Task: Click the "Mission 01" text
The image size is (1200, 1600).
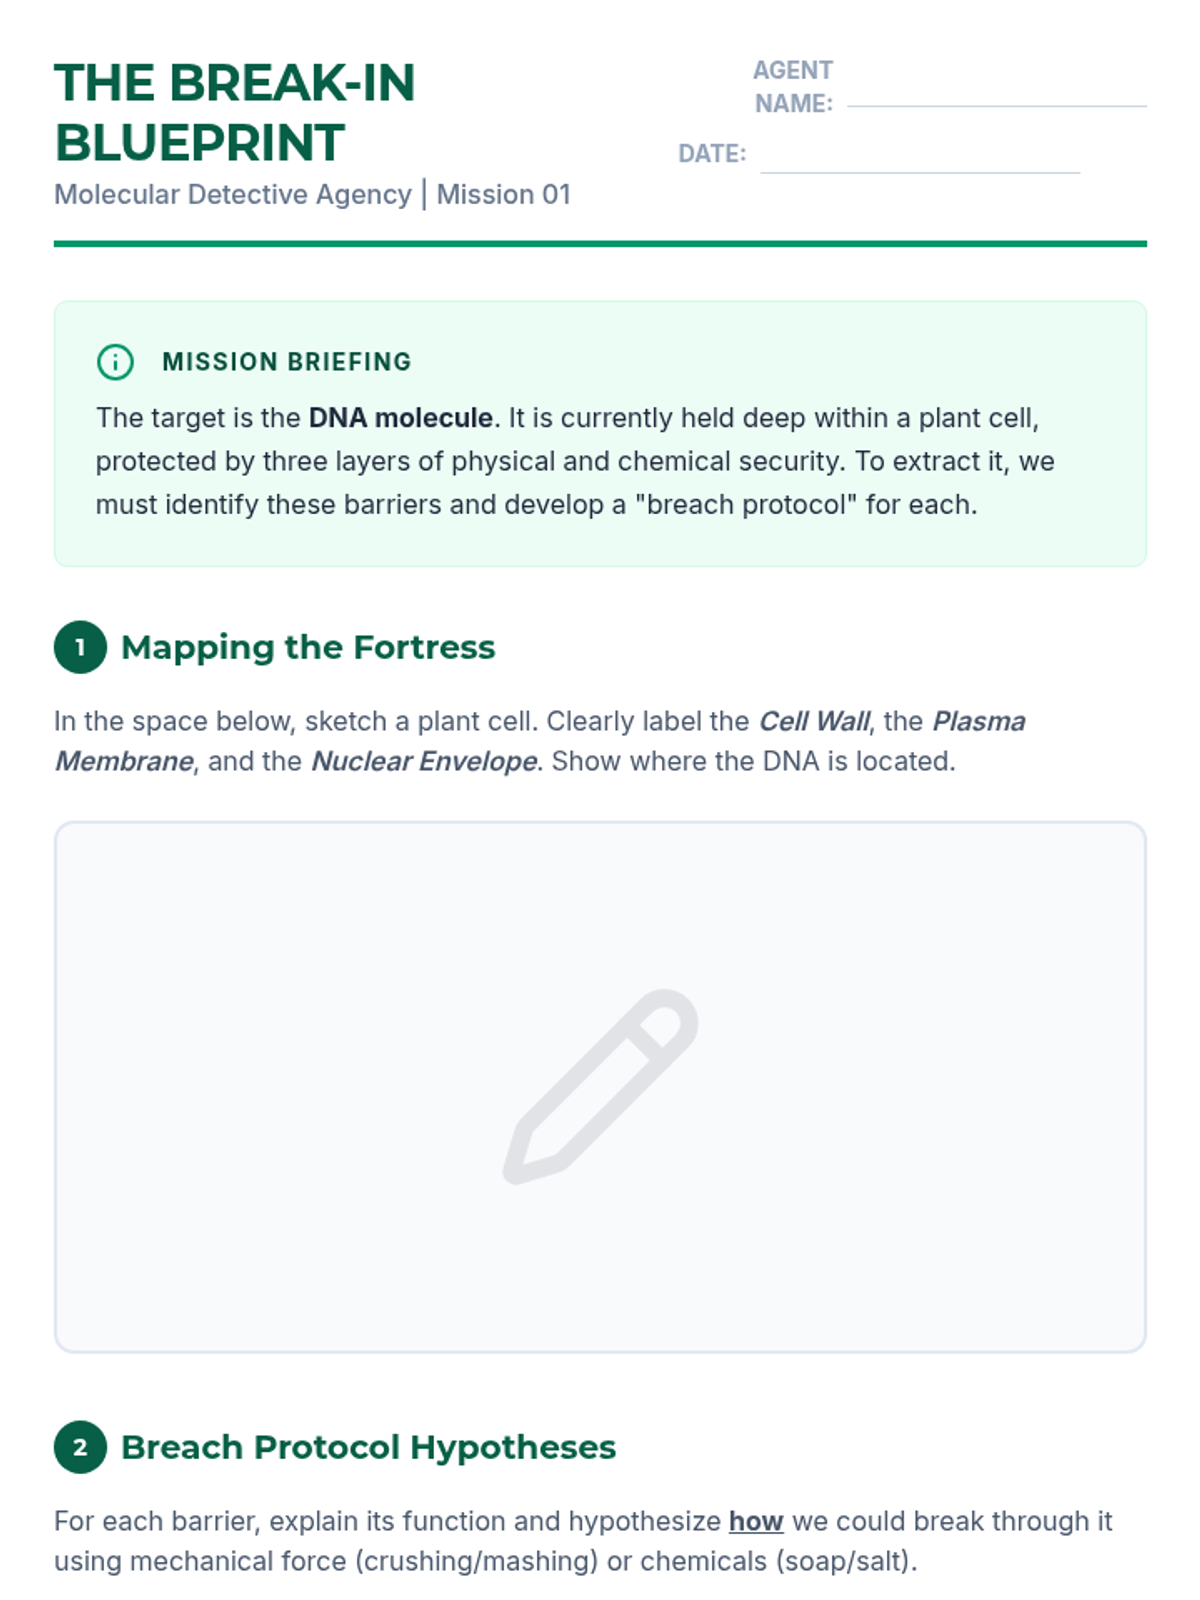Action: 503,194
